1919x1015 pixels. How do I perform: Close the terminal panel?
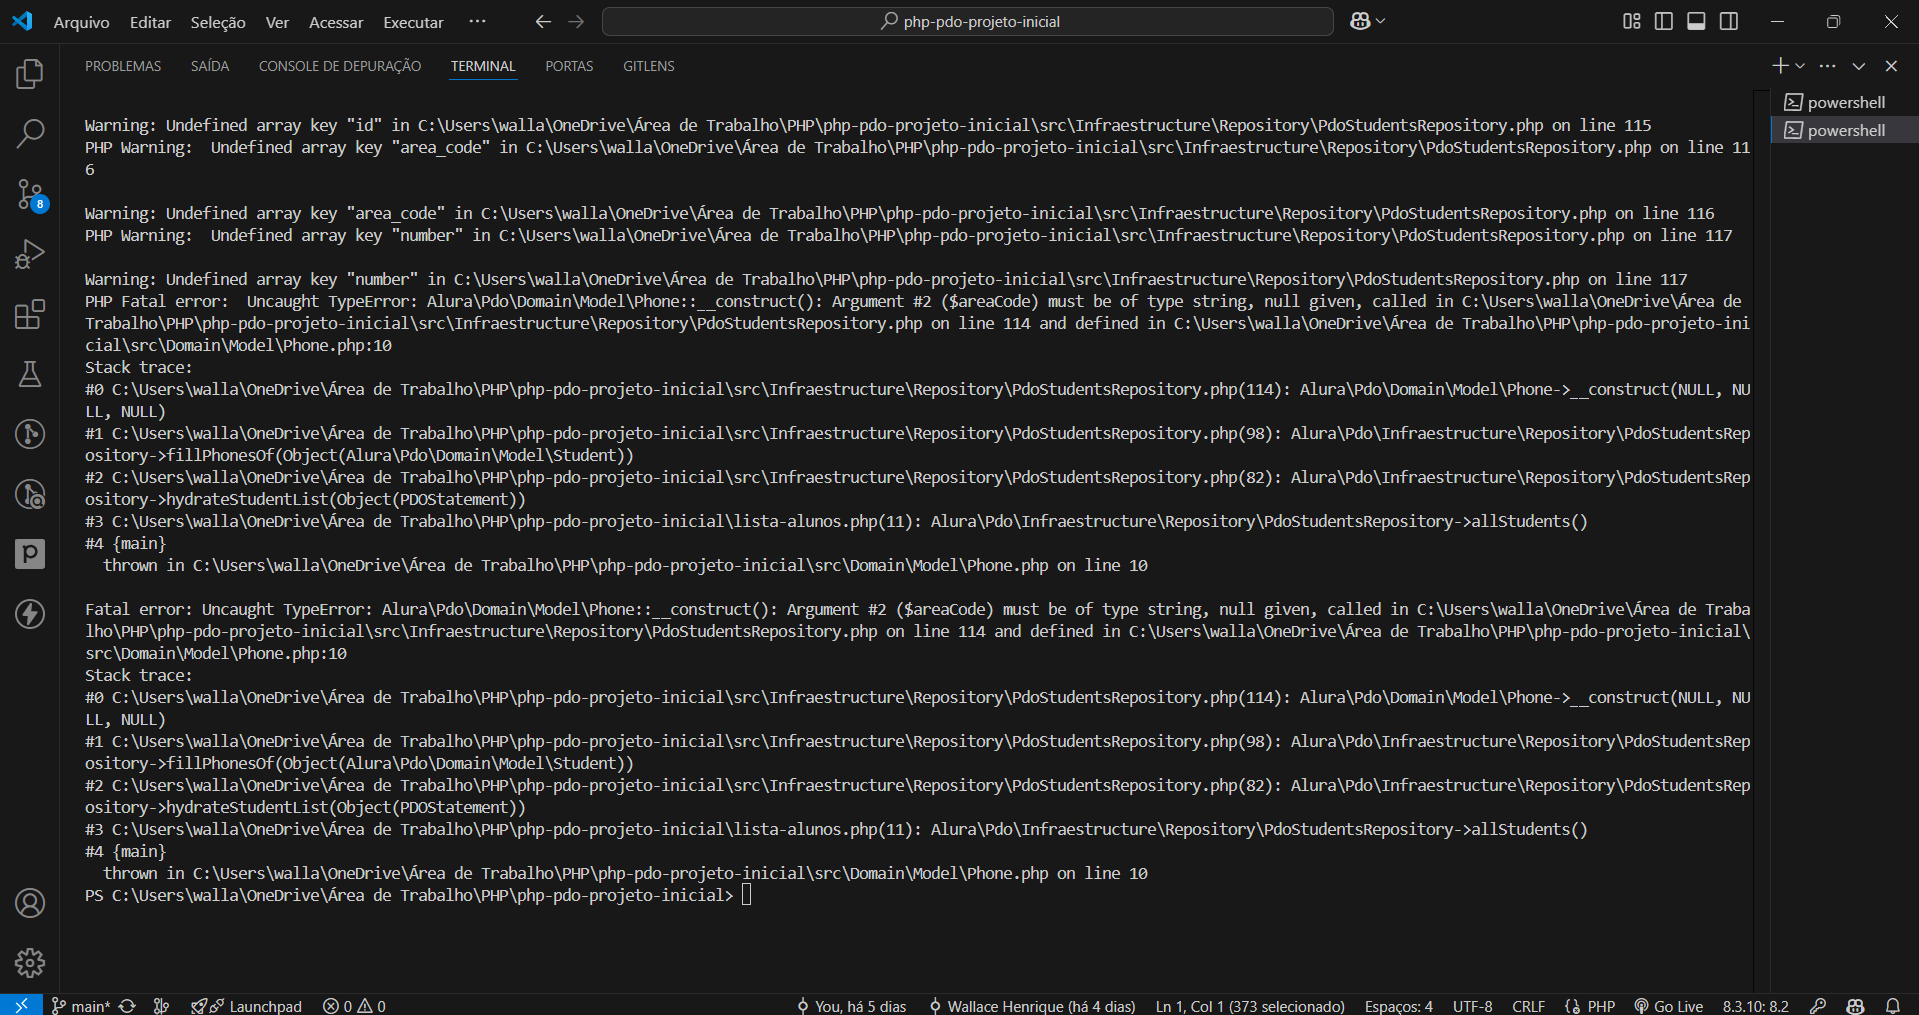click(1891, 66)
